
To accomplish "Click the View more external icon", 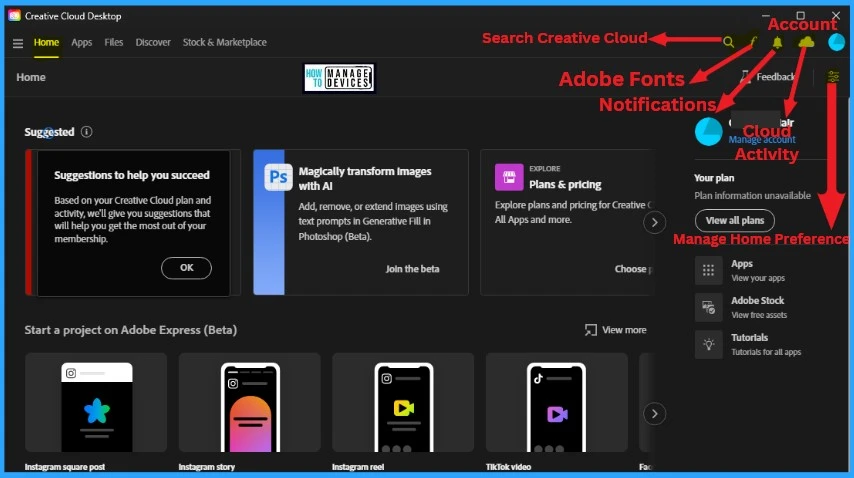I will click(x=590, y=330).
